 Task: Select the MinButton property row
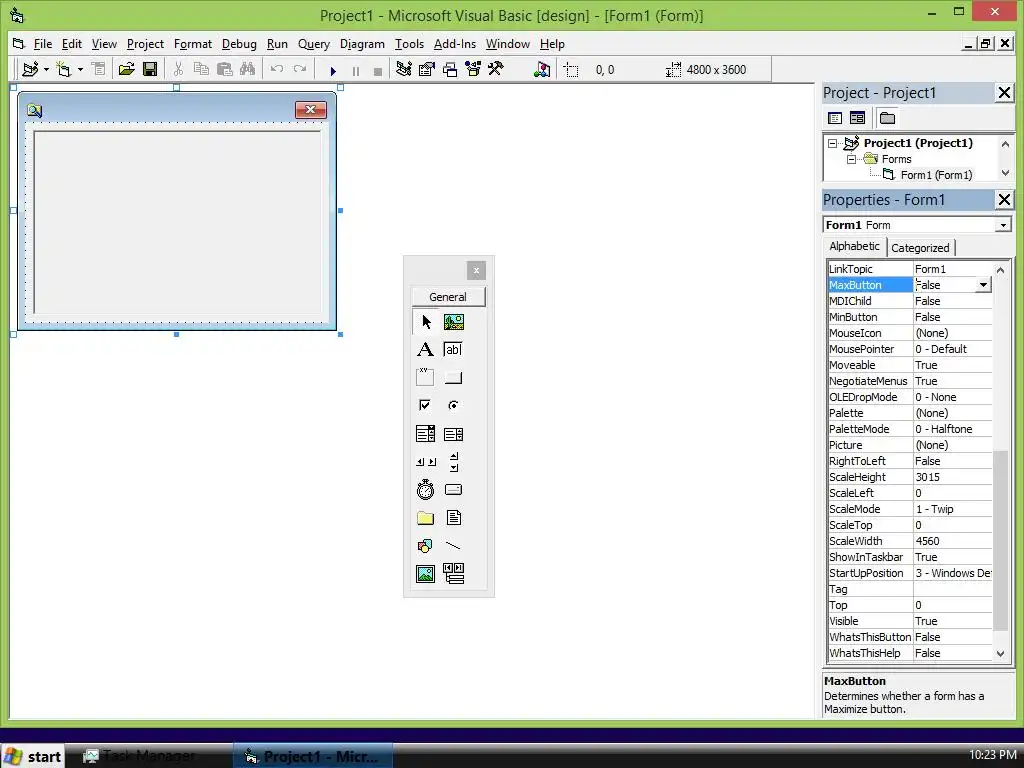[910, 317]
